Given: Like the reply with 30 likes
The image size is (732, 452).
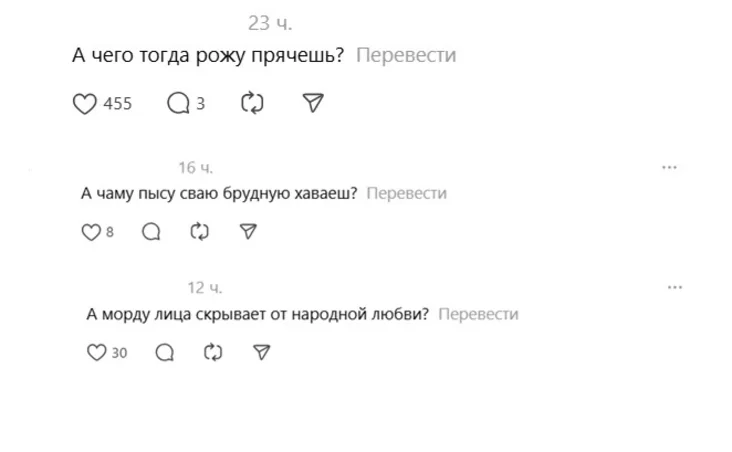Looking at the screenshot, I should click(x=97, y=352).
